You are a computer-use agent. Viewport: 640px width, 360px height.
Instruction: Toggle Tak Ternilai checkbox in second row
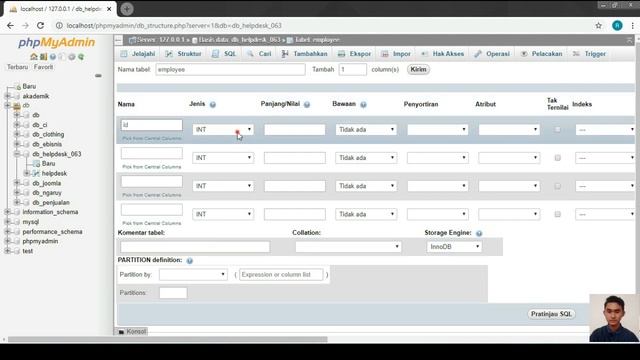tap(557, 158)
